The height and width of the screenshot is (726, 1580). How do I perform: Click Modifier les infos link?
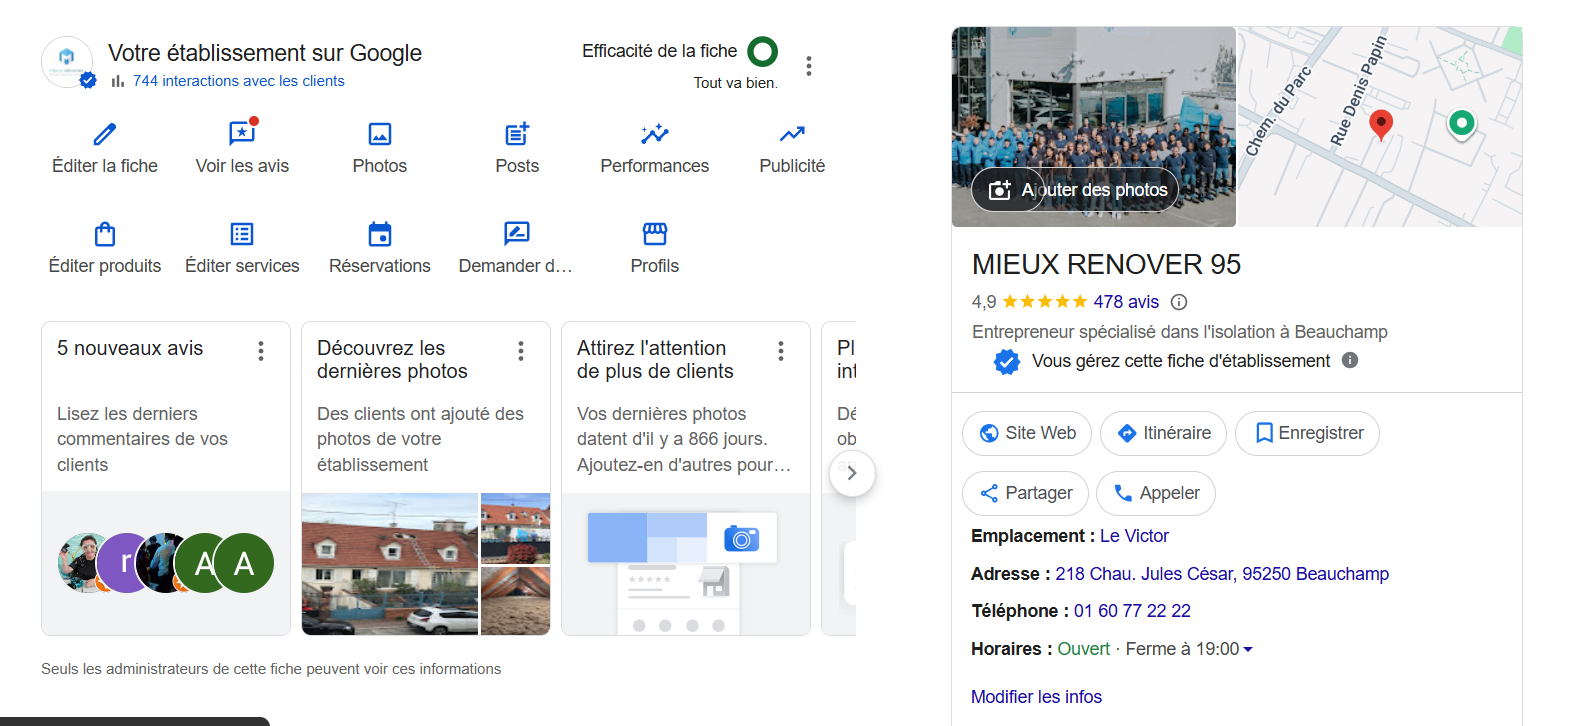click(x=1036, y=697)
